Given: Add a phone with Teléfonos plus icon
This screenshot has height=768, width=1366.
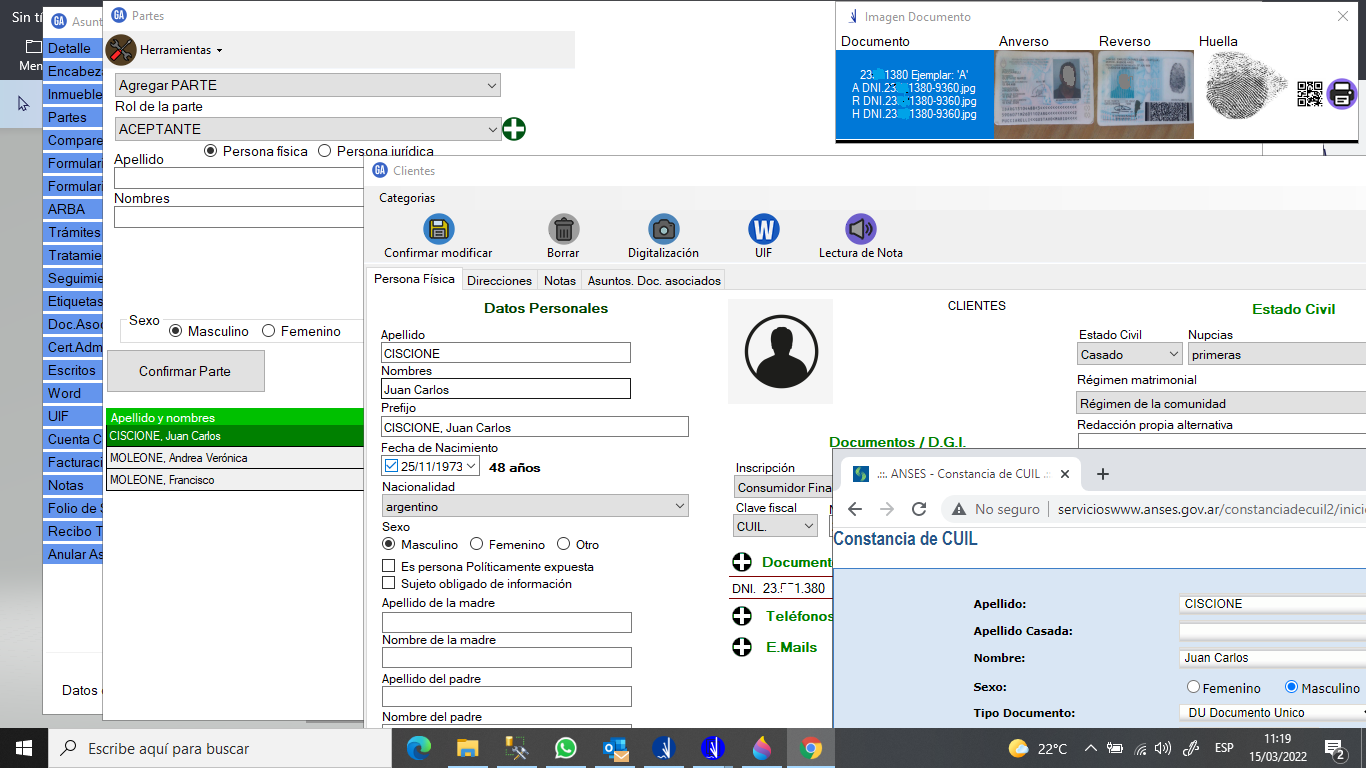Looking at the screenshot, I should [742, 617].
